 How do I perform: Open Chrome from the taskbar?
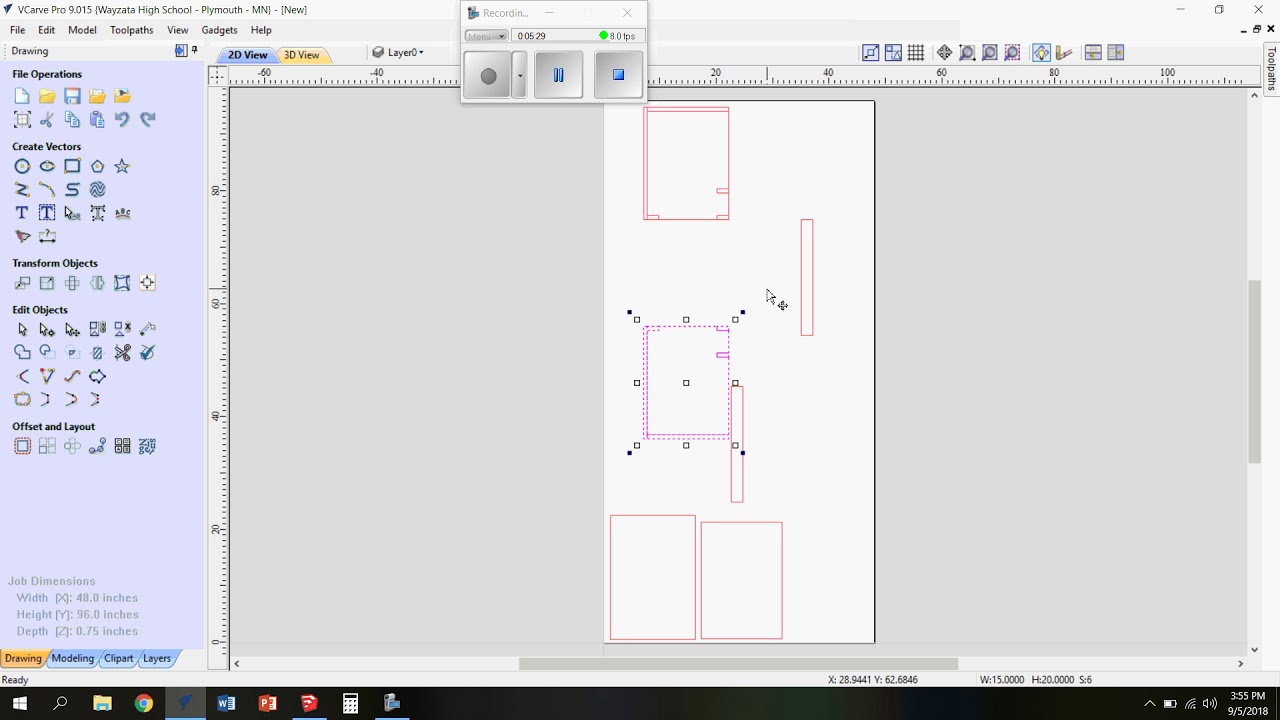click(144, 704)
